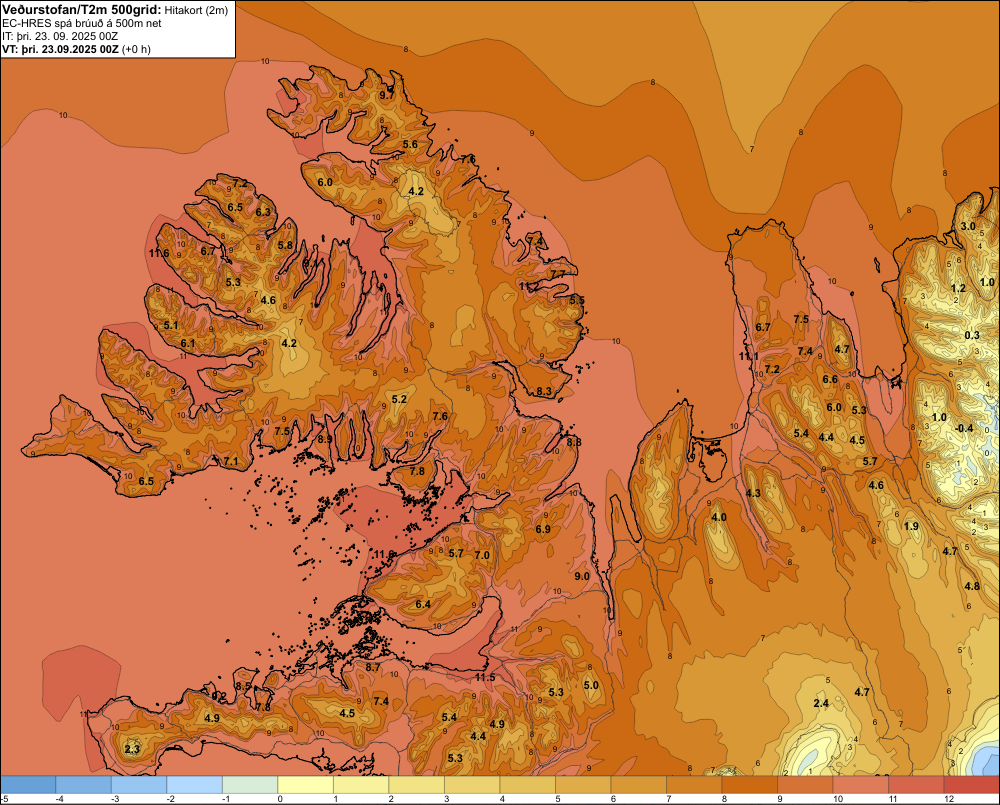
Task: Select legend color between 2 and 3
Action: tap(416, 785)
